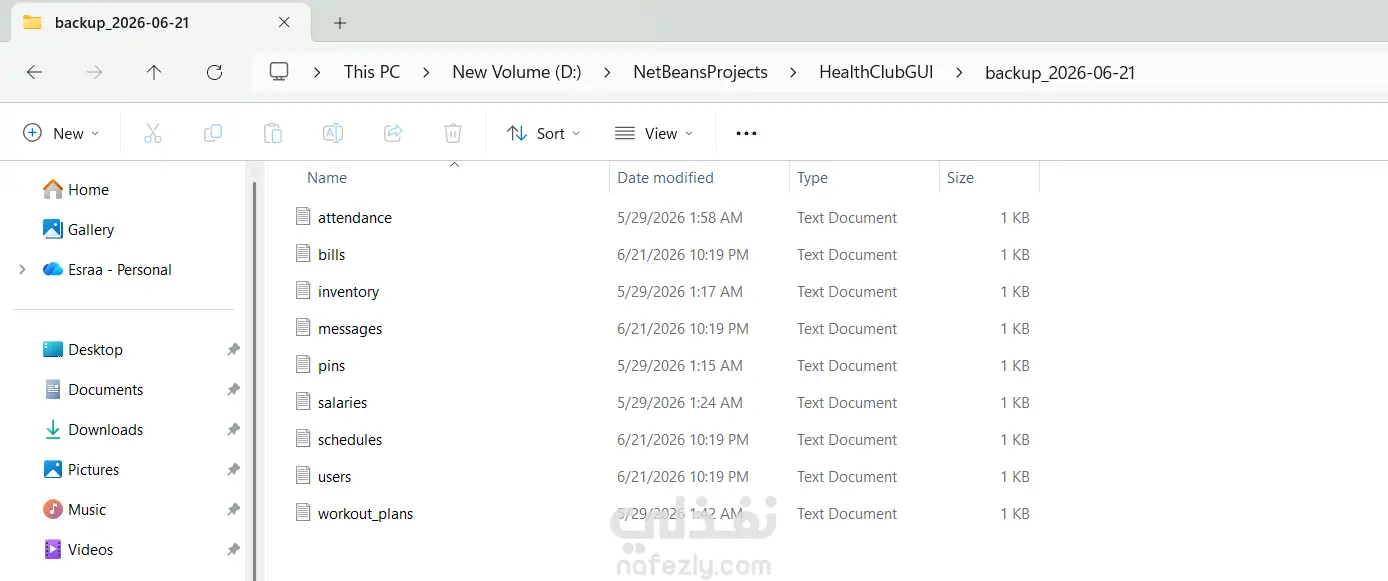
Task: Select the attendance file name
Action: [355, 218]
